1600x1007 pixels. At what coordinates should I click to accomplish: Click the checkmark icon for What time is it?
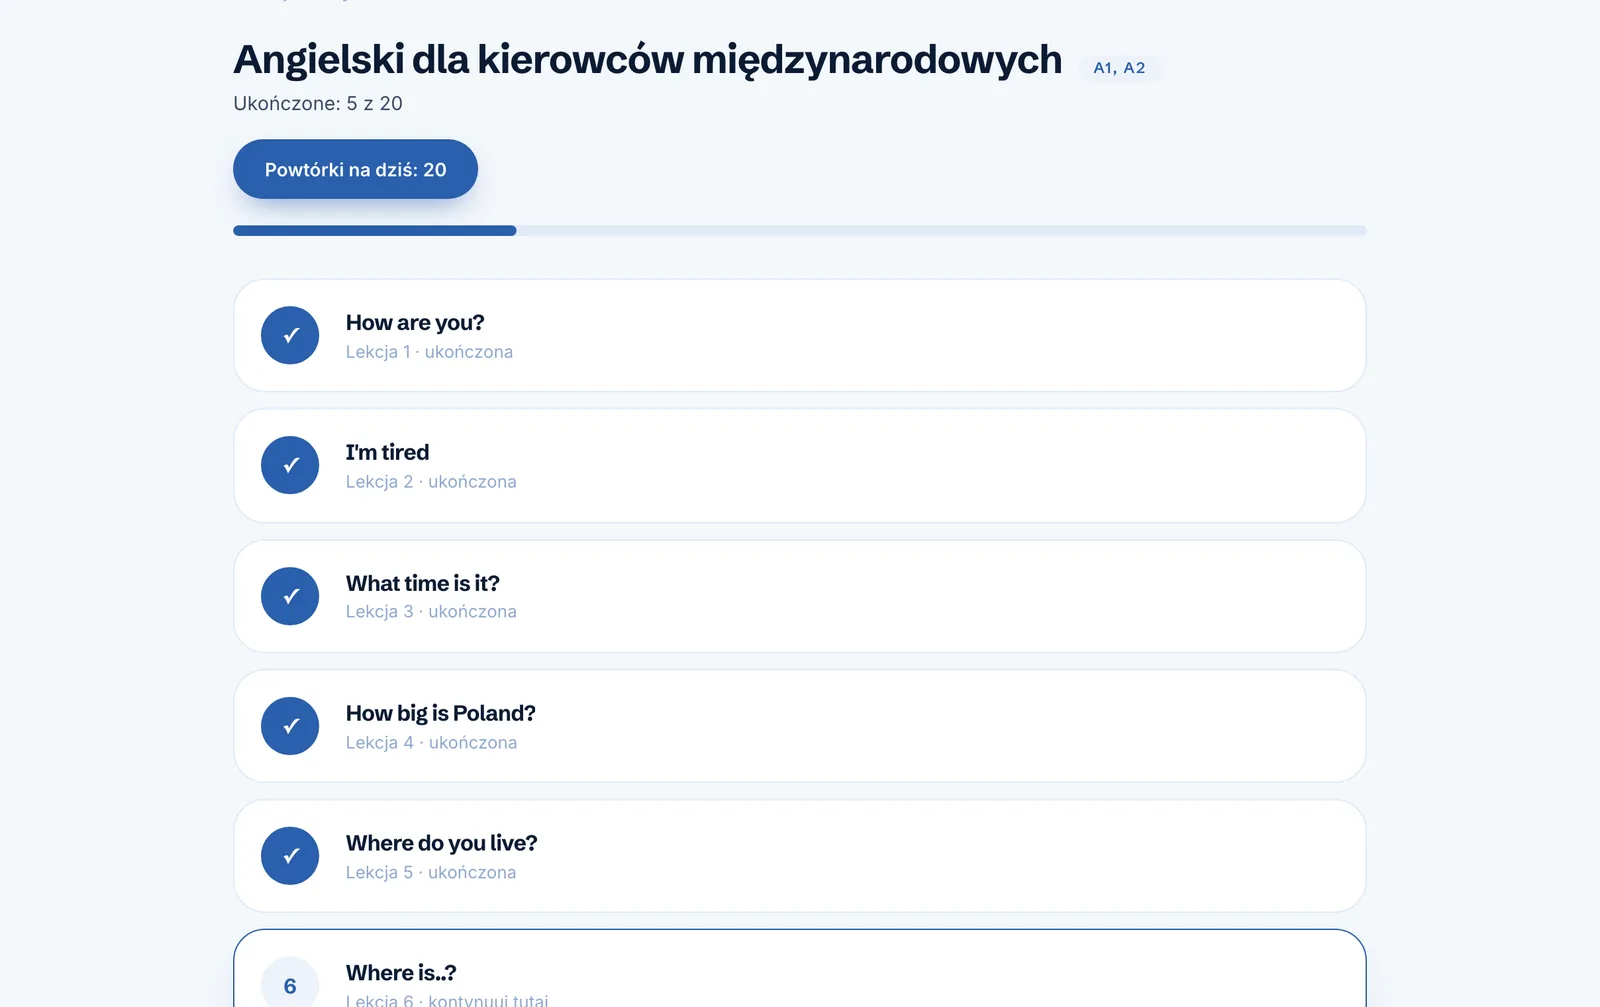pyautogui.click(x=290, y=596)
